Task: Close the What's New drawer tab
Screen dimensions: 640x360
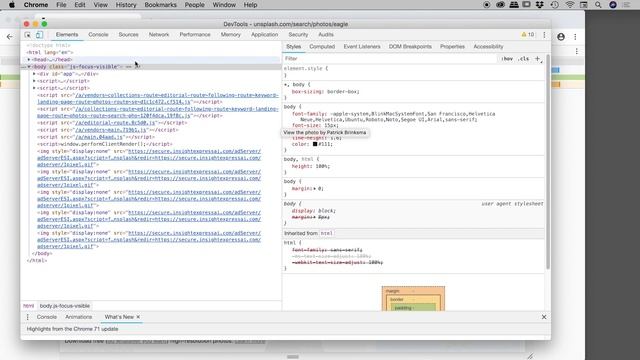Action: point(138,317)
